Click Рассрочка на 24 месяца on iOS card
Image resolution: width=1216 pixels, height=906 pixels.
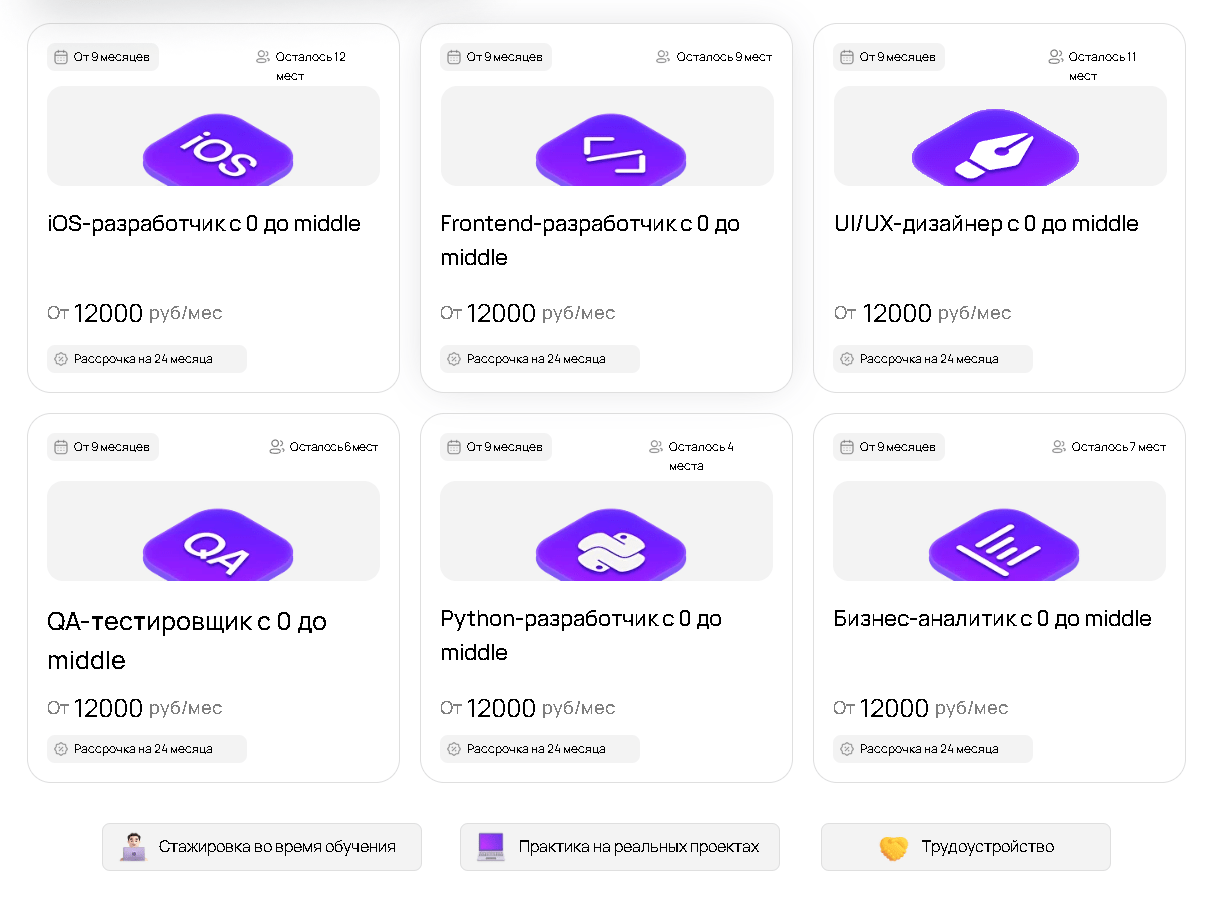[x=146, y=359]
